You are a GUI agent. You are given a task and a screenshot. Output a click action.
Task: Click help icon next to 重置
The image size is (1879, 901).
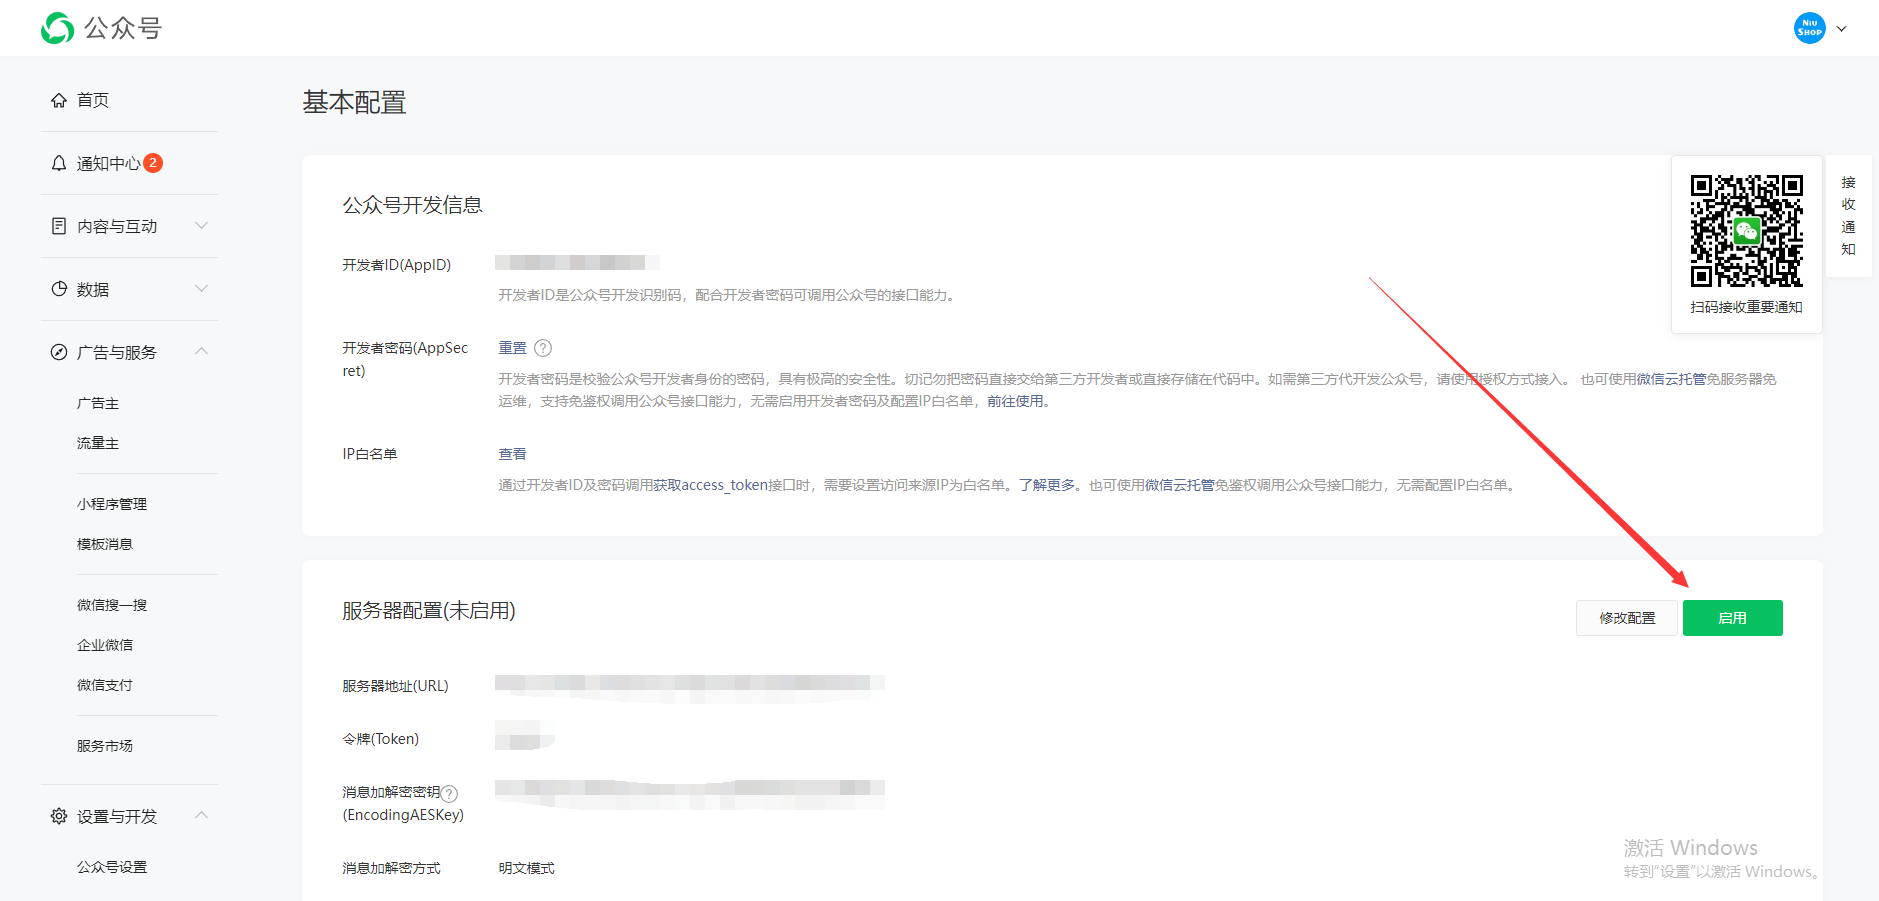click(x=543, y=348)
